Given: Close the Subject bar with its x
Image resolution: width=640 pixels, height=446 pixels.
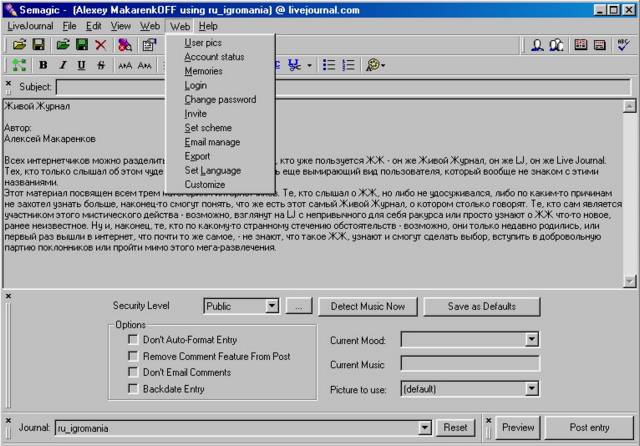Looking at the screenshot, I should pos(8,83).
